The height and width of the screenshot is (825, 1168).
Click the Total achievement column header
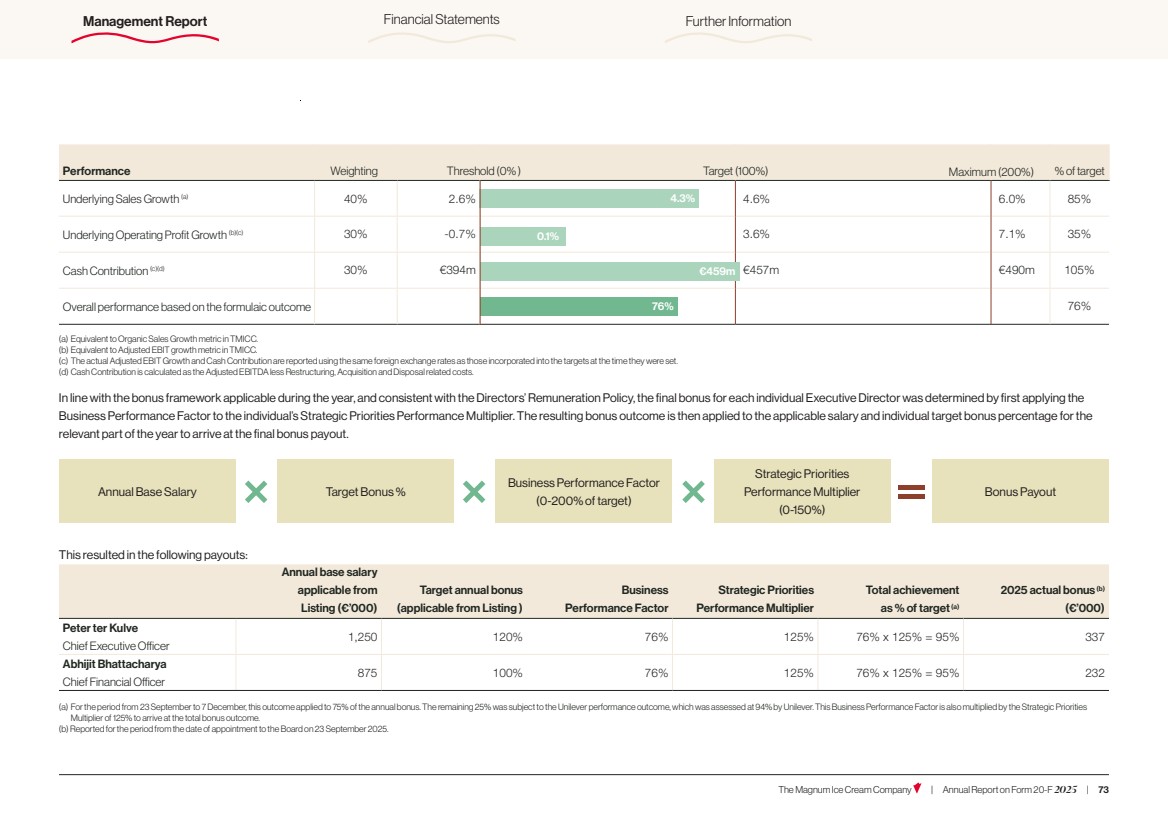(912, 599)
